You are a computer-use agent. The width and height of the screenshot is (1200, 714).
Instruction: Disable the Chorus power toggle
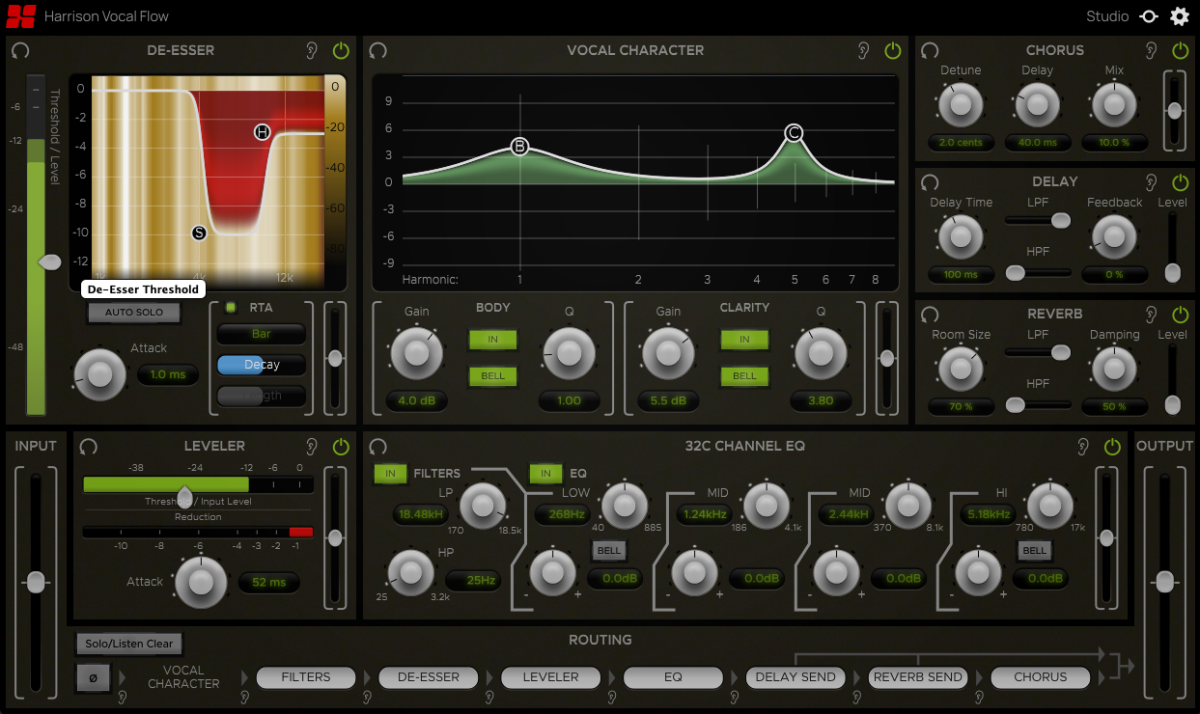click(x=1180, y=50)
